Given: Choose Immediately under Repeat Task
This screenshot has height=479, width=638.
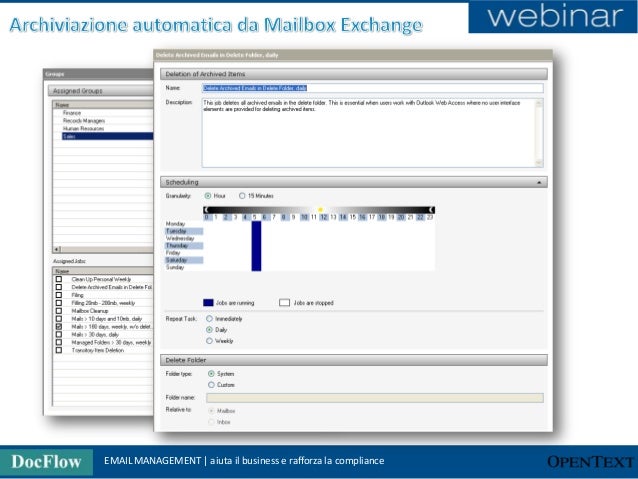Looking at the screenshot, I should click(x=209, y=319).
